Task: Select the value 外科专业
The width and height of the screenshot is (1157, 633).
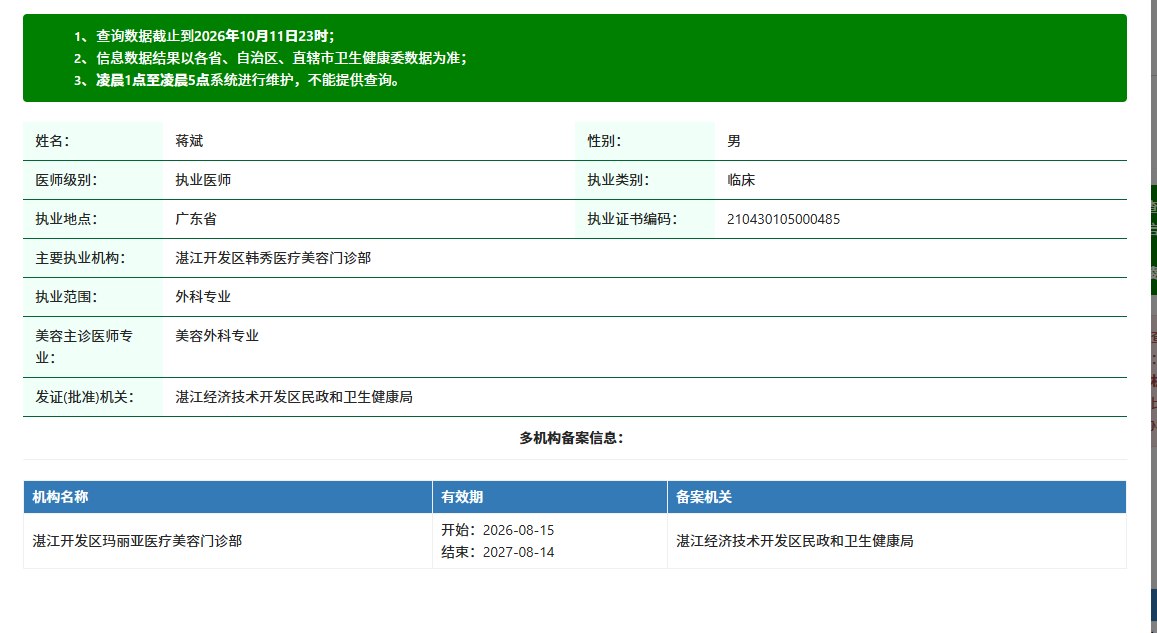Action: click(x=203, y=297)
